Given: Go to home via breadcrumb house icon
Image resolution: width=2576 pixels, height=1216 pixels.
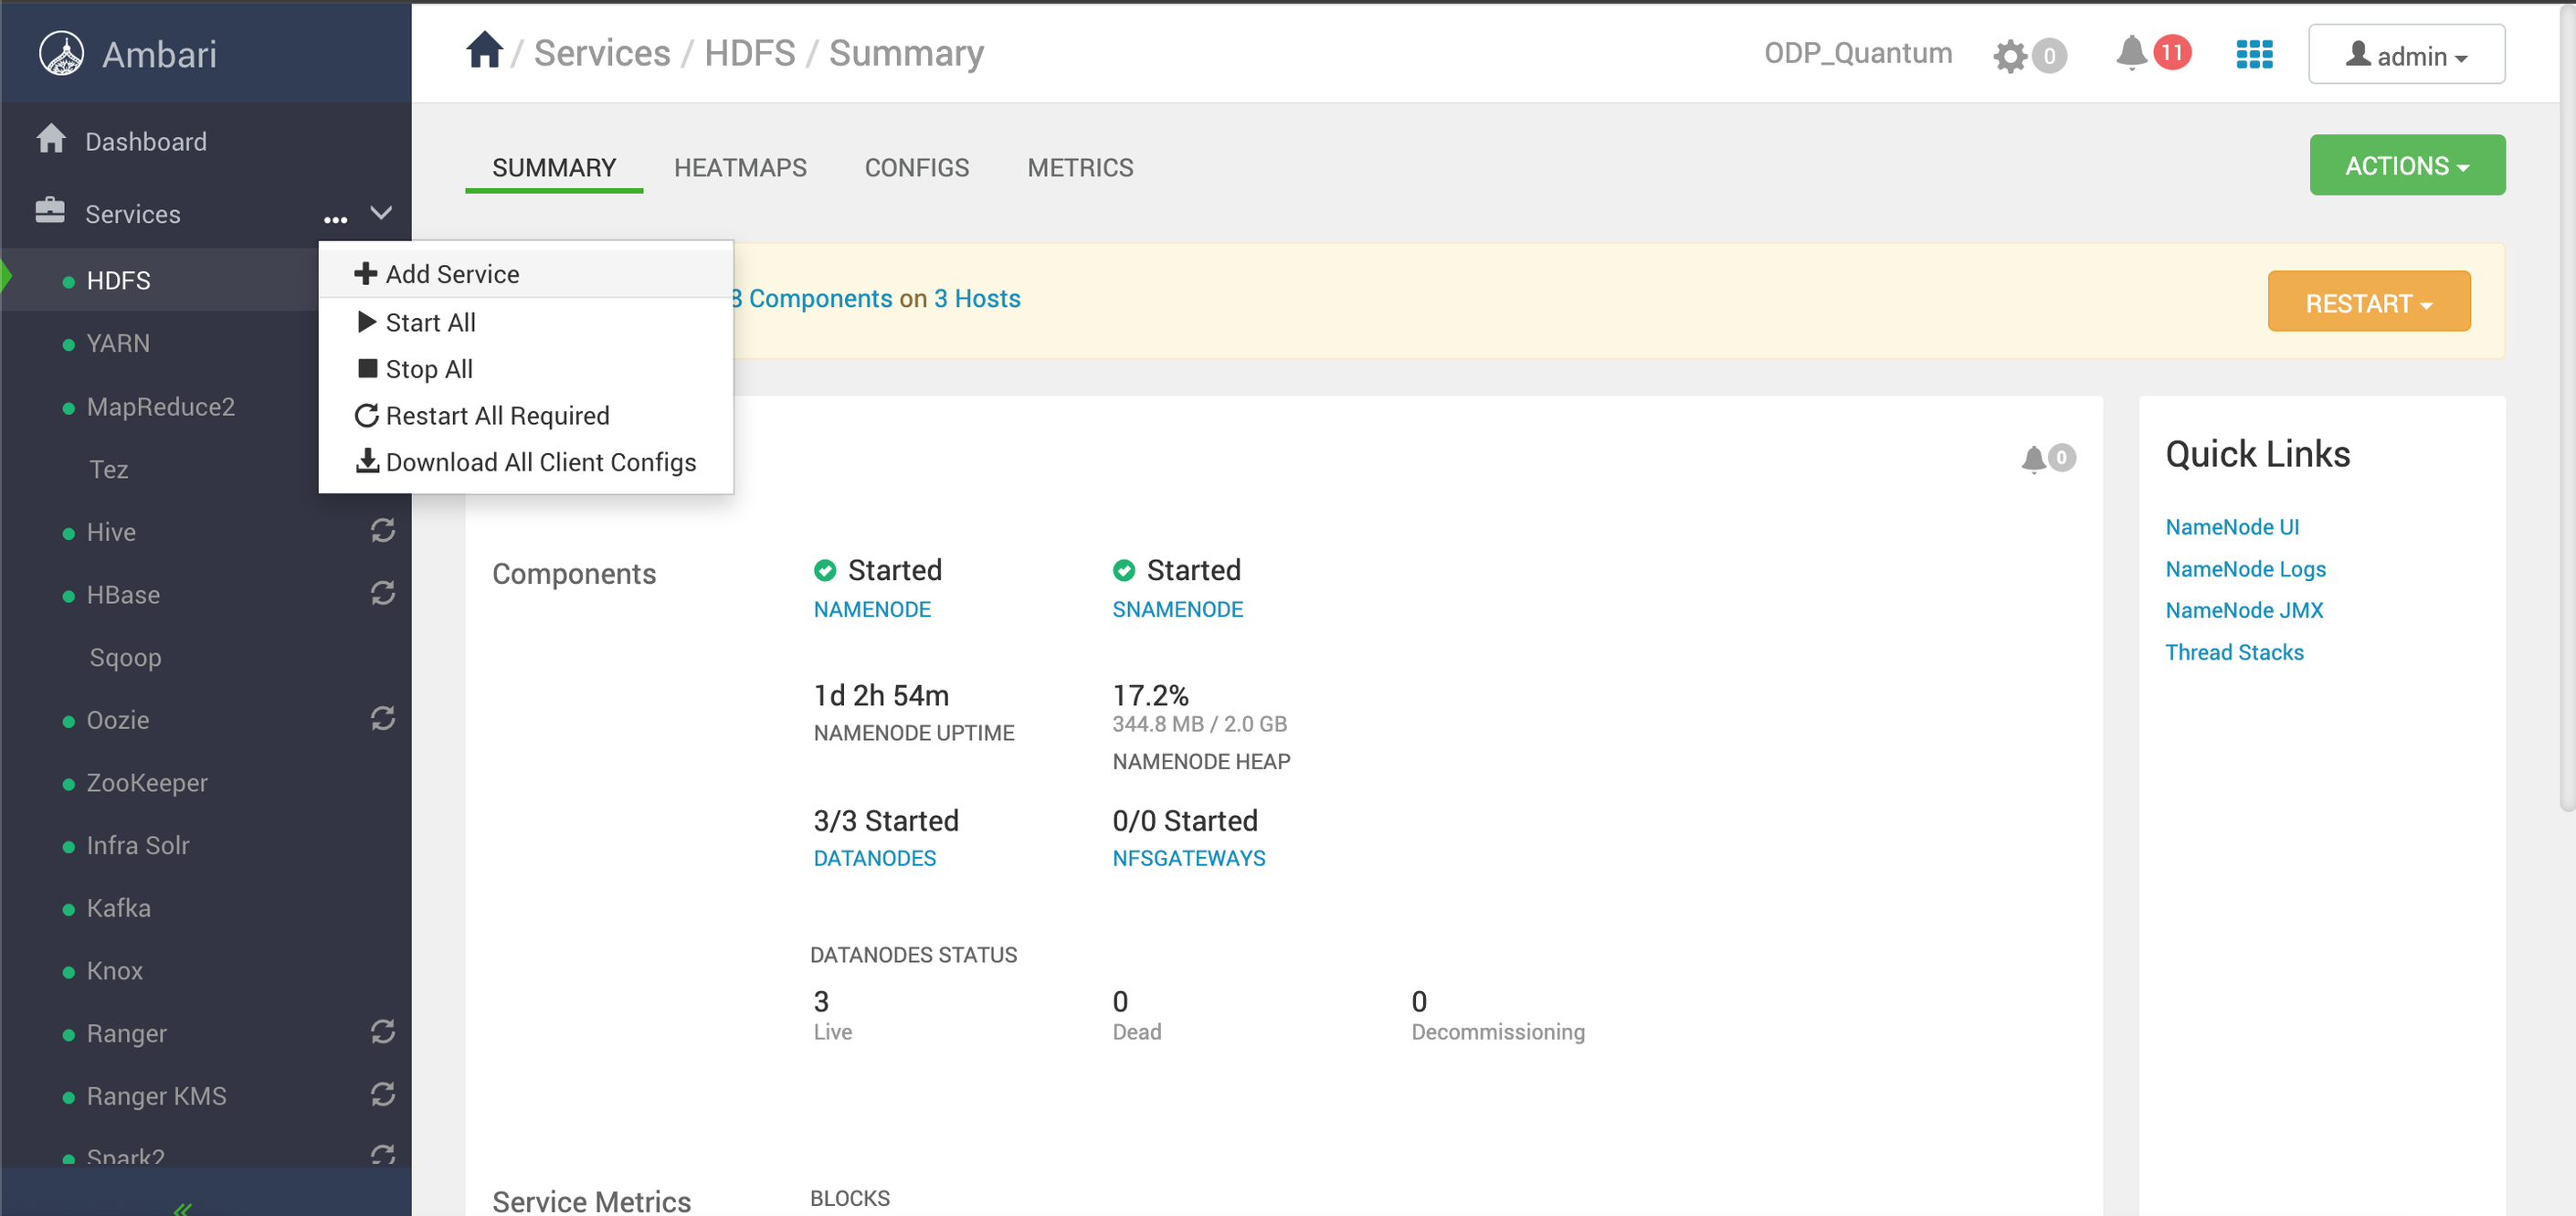Looking at the screenshot, I should point(484,50).
